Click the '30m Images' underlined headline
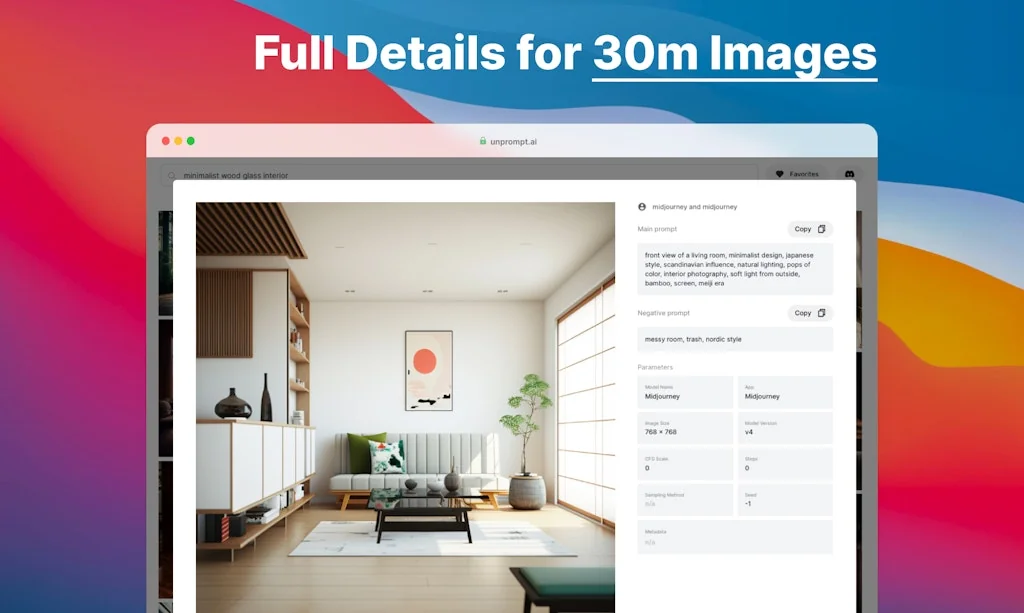 point(735,55)
